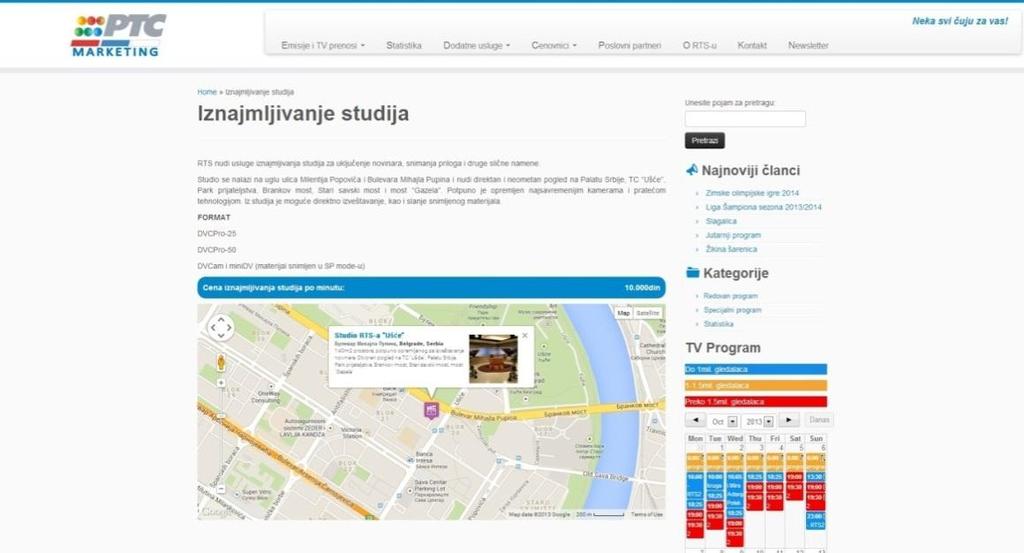Click the red Preko 1.5mil. gledalaca legend

click(x=756, y=402)
